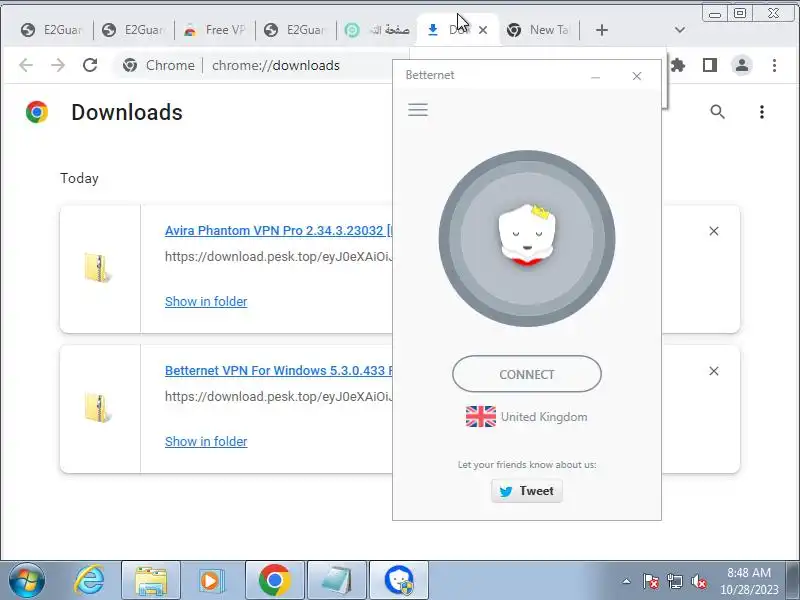800x600 pixels.
Task: Click the Chrome logo beside Downloads heading
Action: [37, 112]
